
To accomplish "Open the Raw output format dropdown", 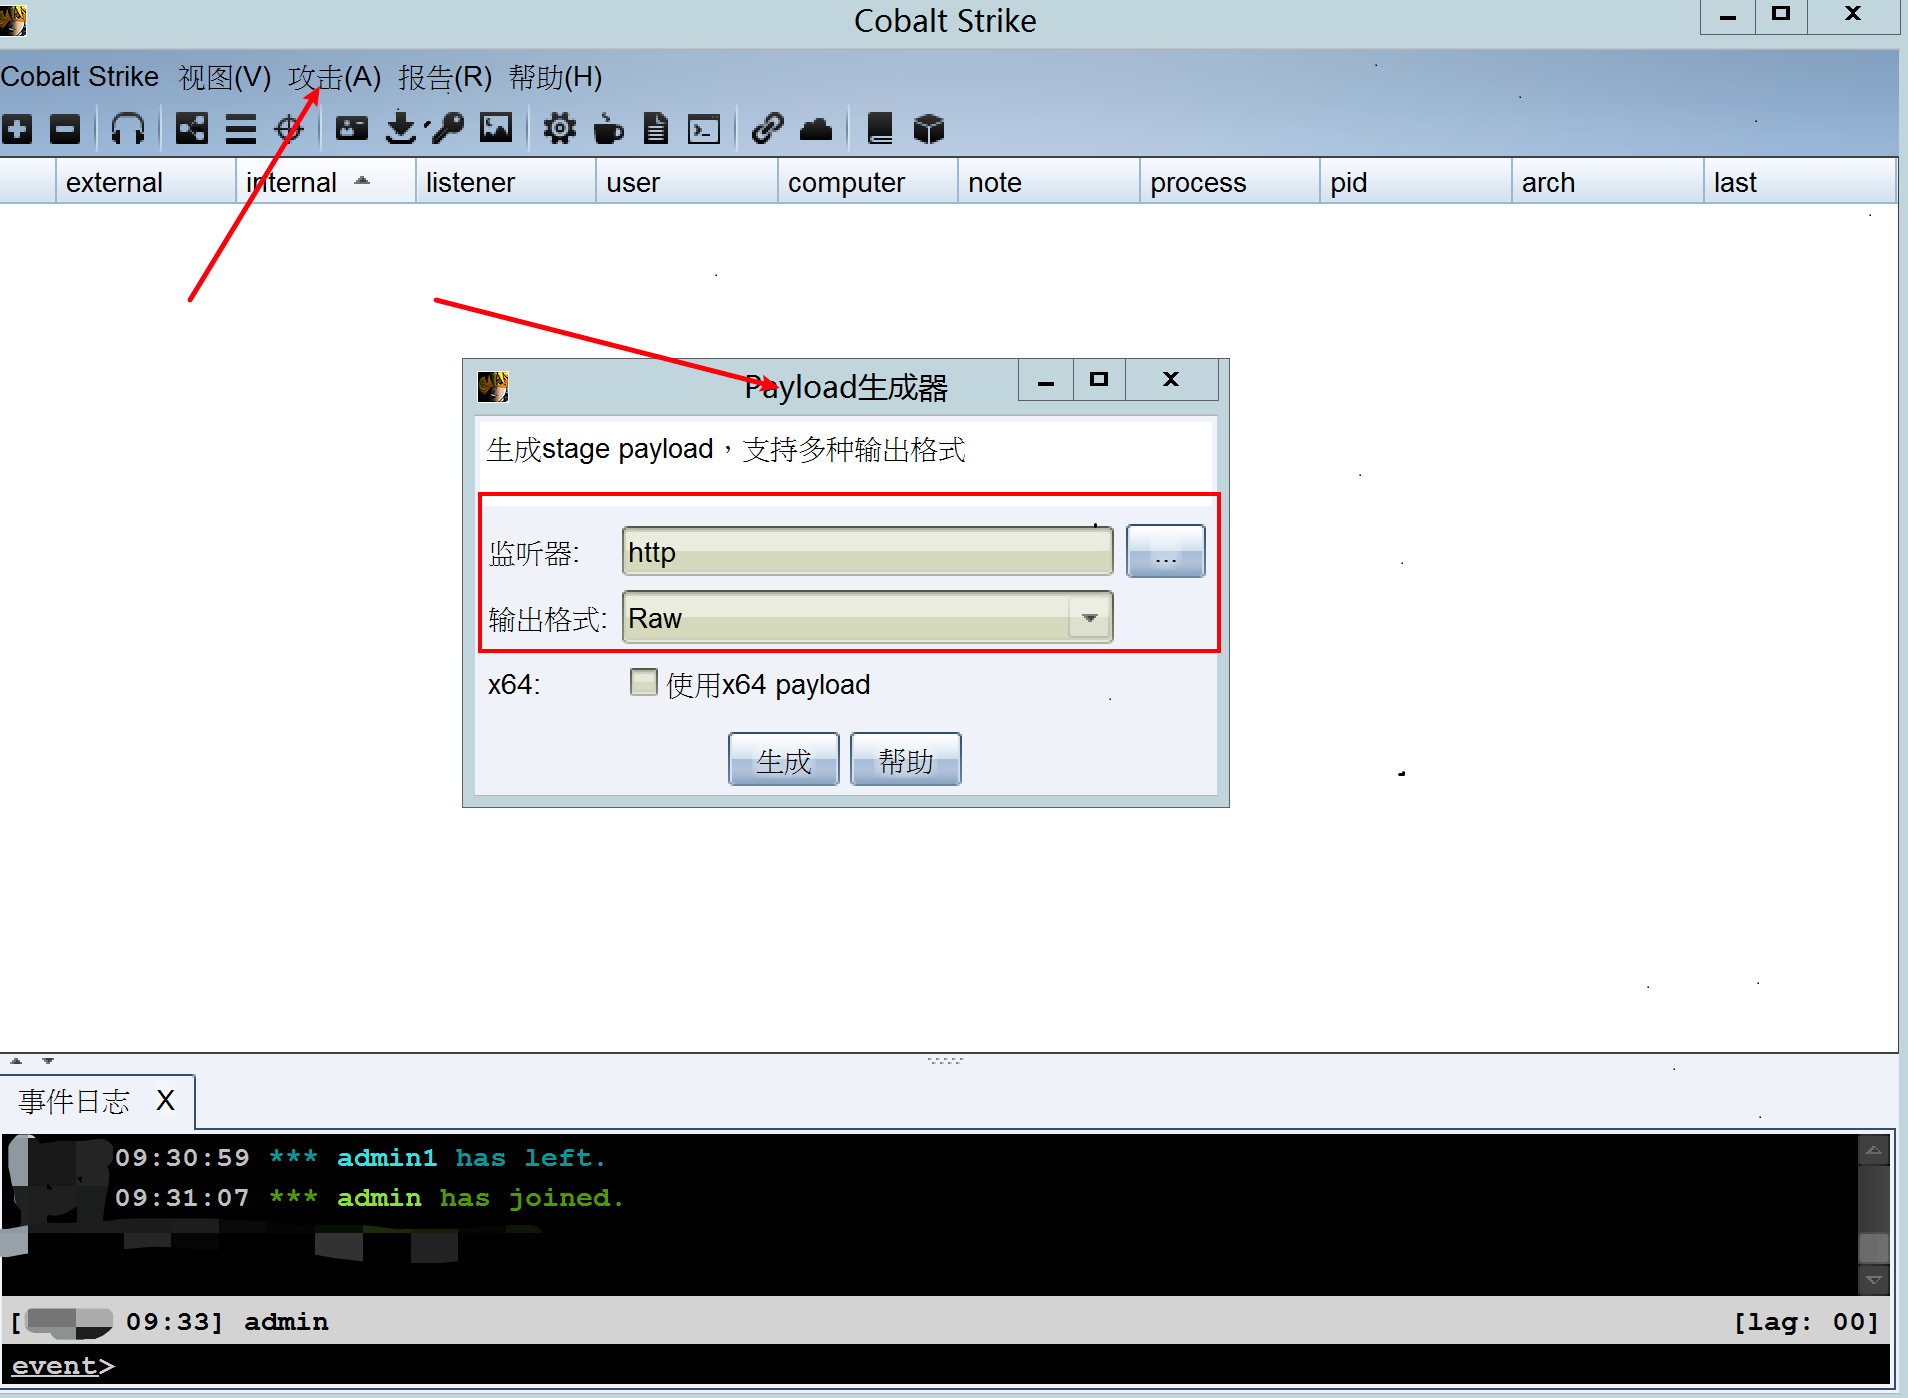I will tap(1090, 618).
